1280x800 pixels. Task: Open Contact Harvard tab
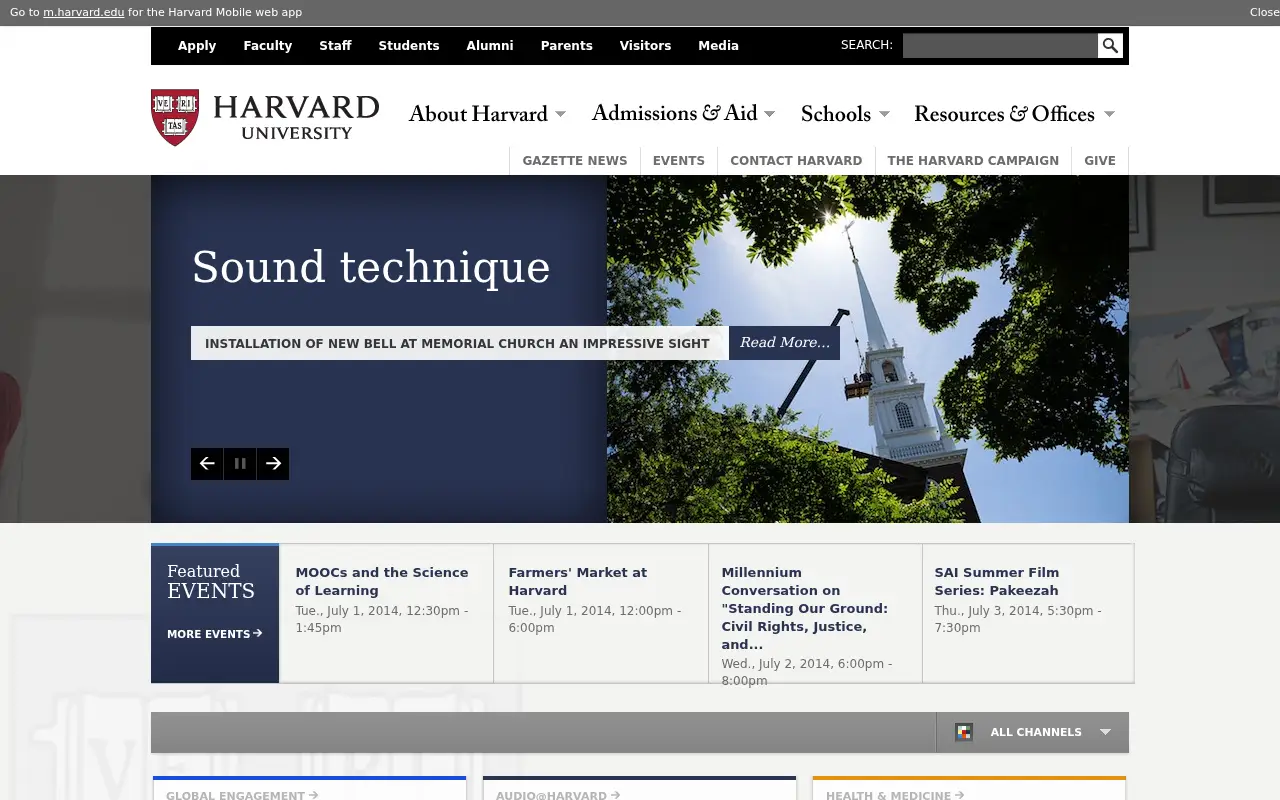[796, 161]
